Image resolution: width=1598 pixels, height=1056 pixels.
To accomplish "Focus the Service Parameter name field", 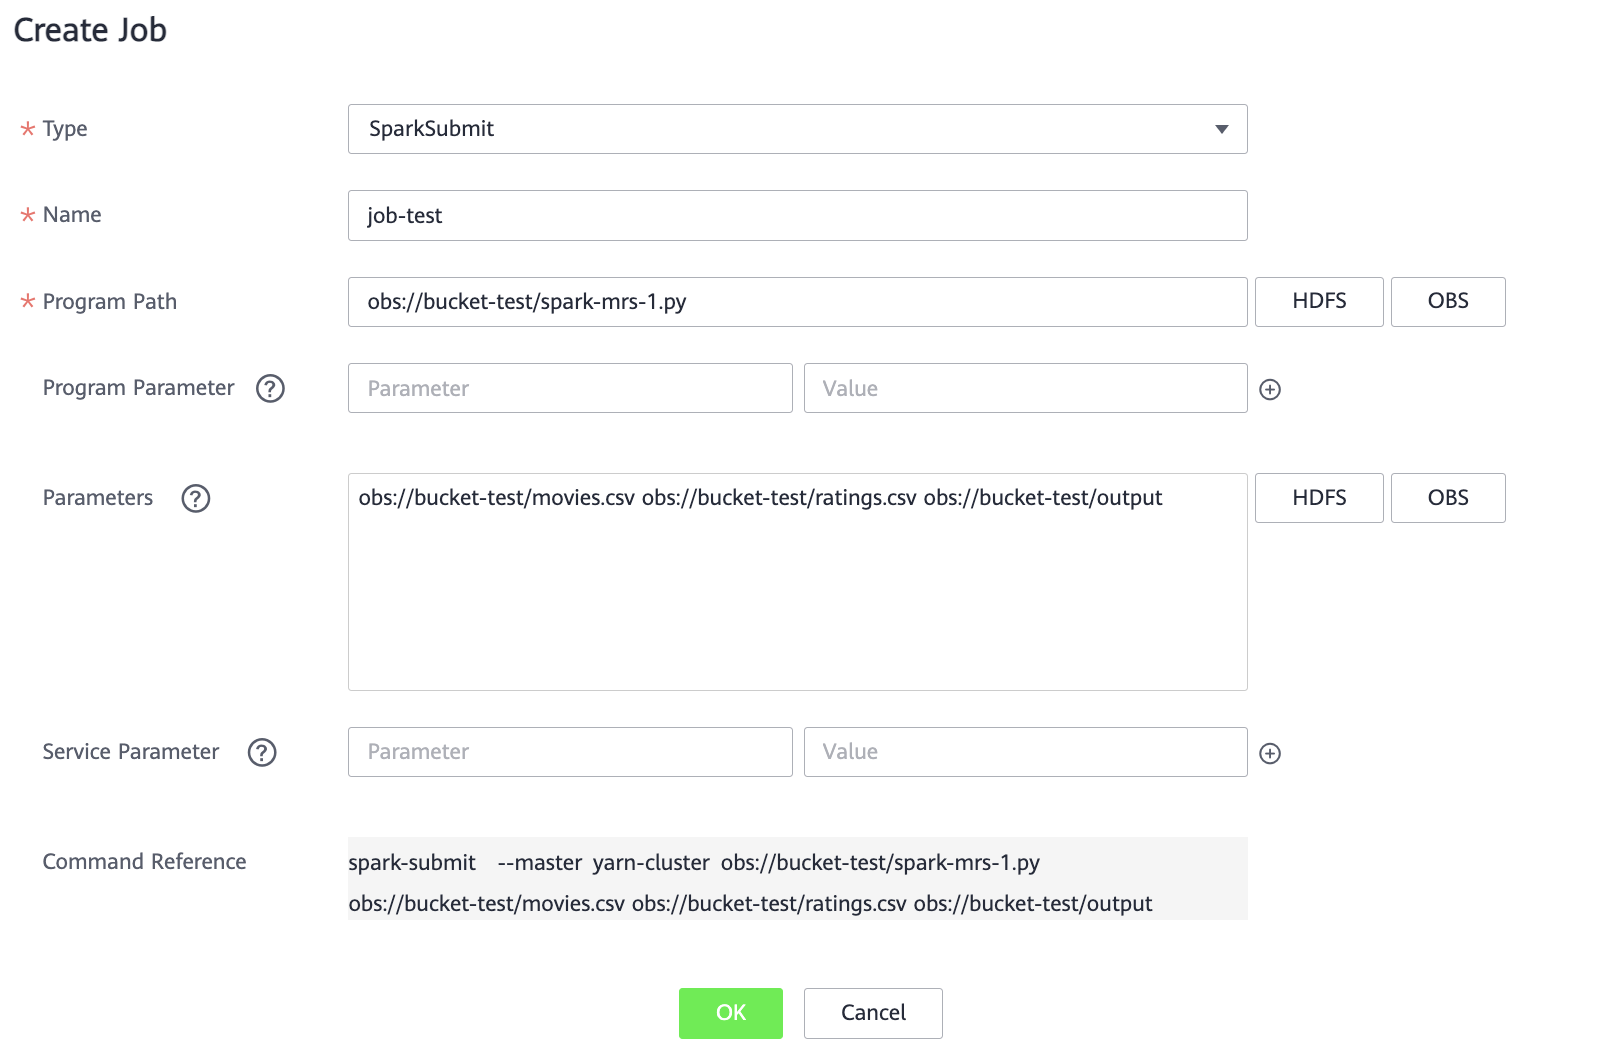I will [570, 752].
